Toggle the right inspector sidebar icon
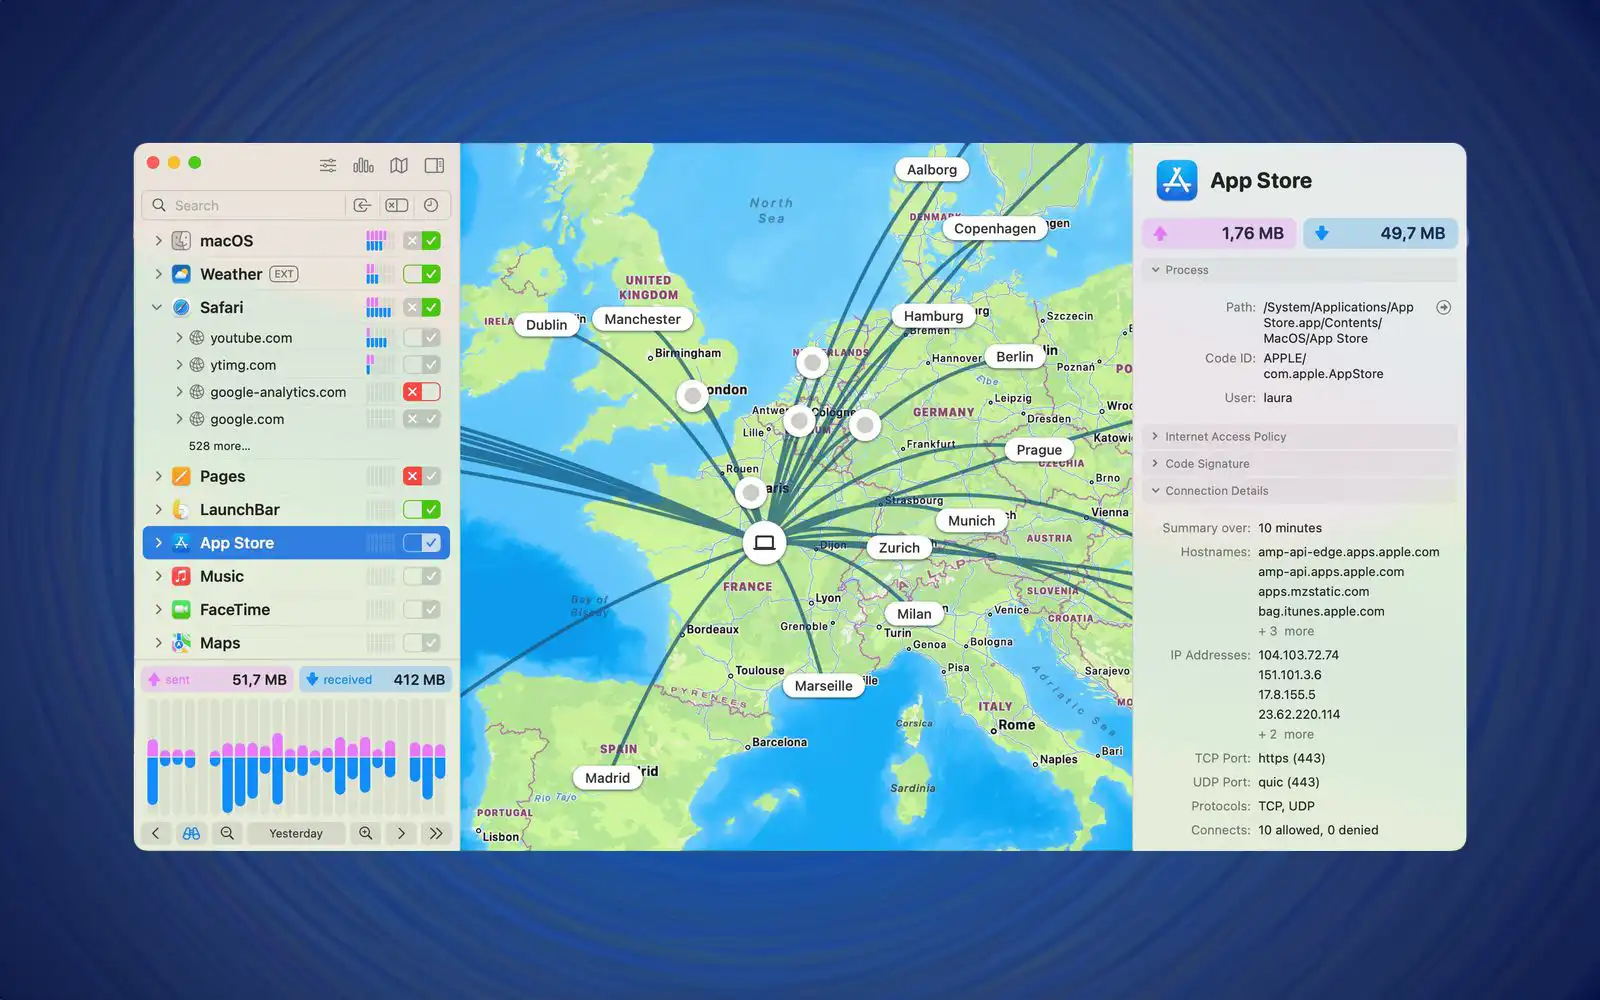Viewport: 1600px width, 1000px height. pyautogui.click(x=434, y=165)
